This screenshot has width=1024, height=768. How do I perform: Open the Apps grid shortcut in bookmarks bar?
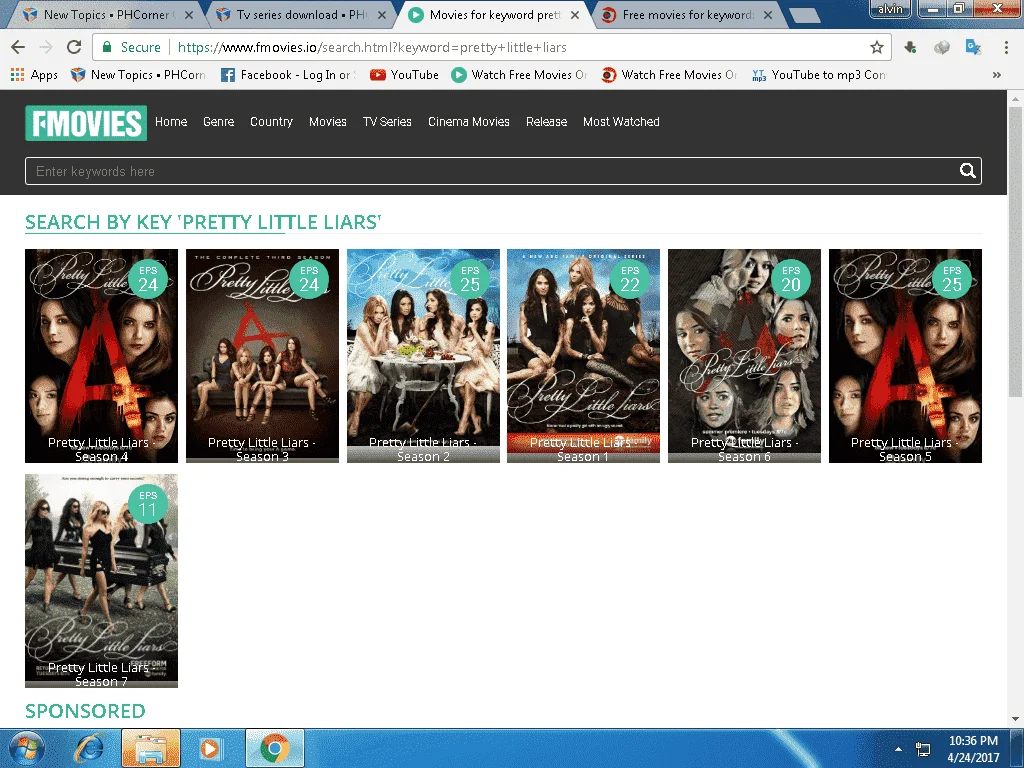pyautogui.click(x=35, y=74)
